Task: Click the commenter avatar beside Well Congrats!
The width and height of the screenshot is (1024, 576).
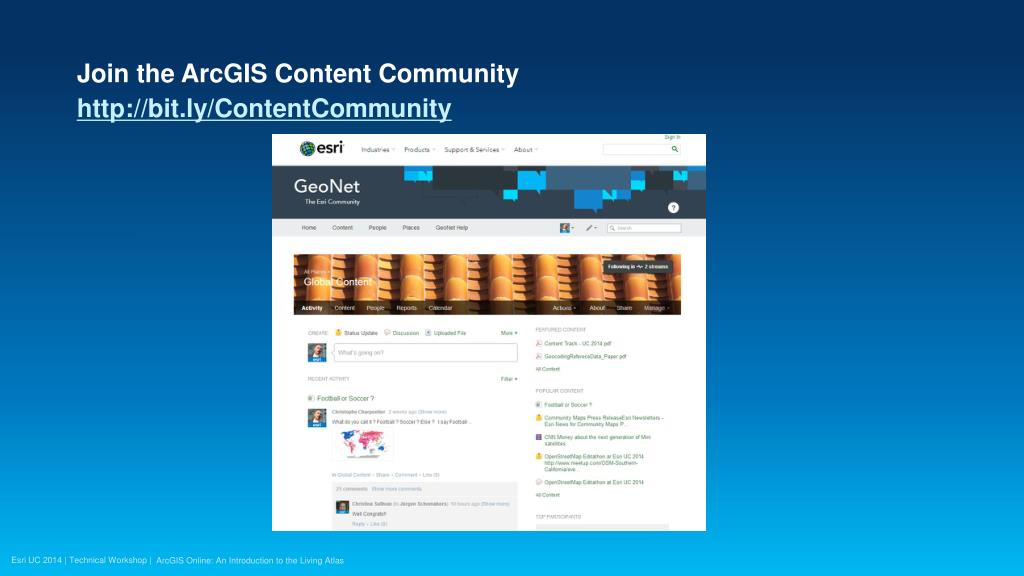Action: (x=342, y=507)
